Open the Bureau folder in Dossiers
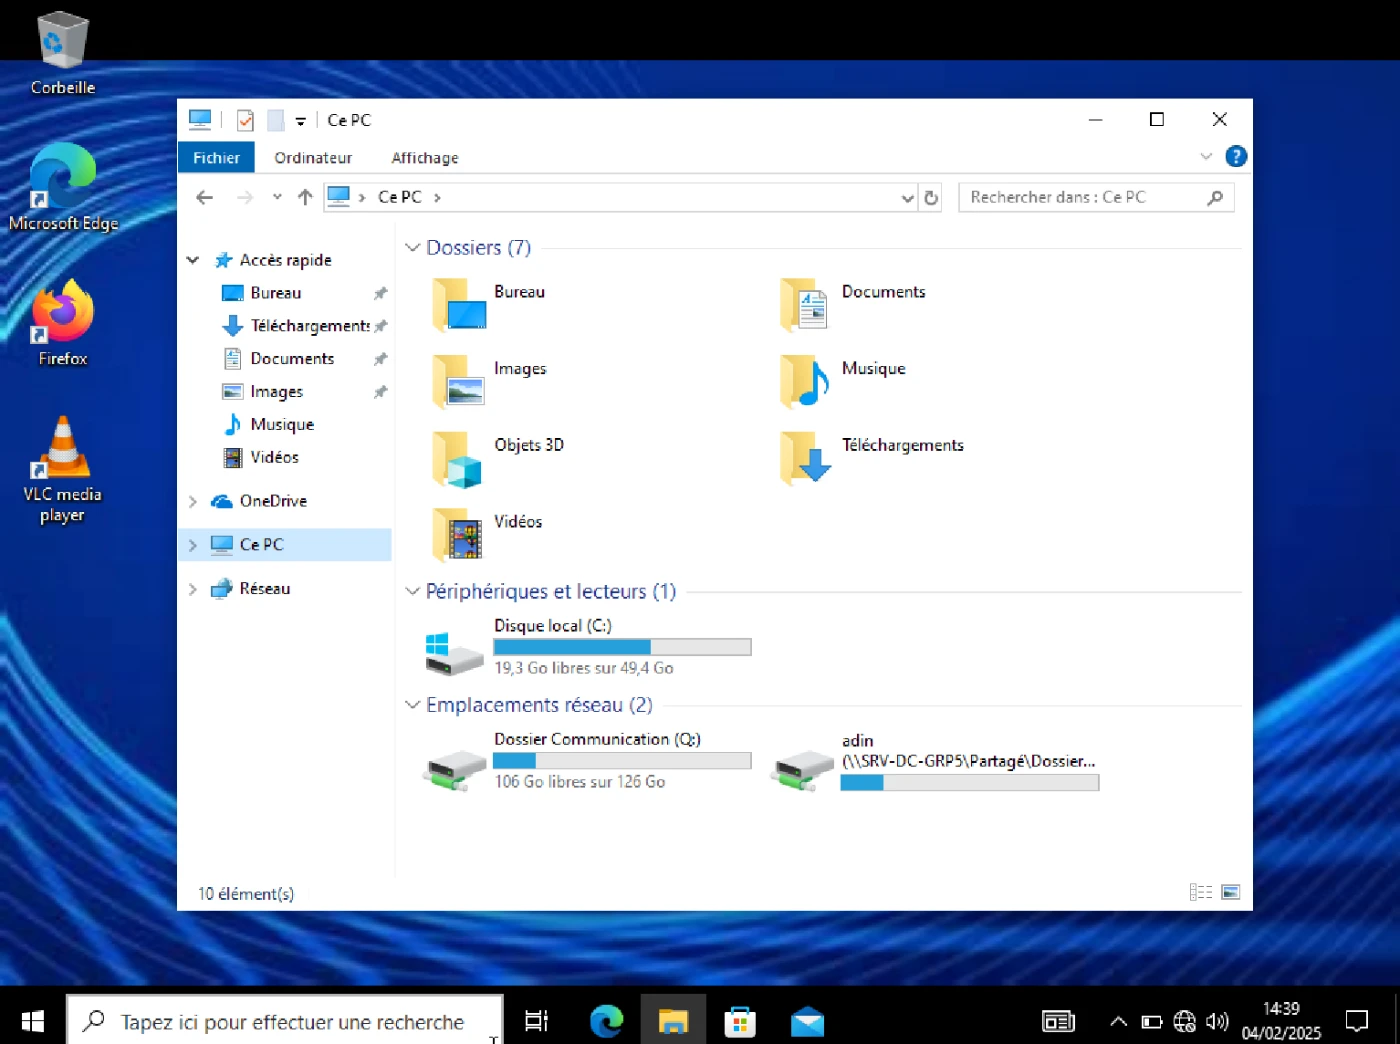The image size is (1400, 1044). pos(490,304)
